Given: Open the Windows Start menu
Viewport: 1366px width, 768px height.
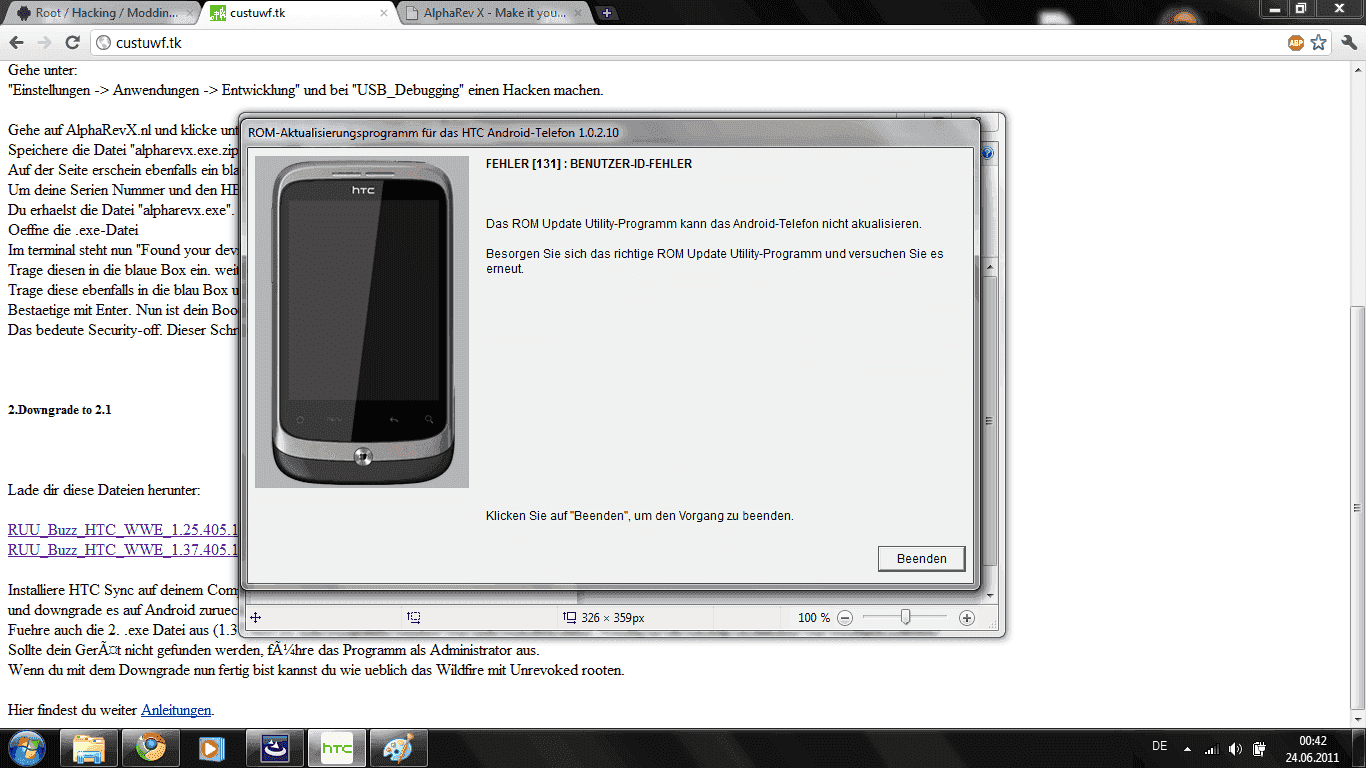Looking at the screenshot, I should point(27,748).
